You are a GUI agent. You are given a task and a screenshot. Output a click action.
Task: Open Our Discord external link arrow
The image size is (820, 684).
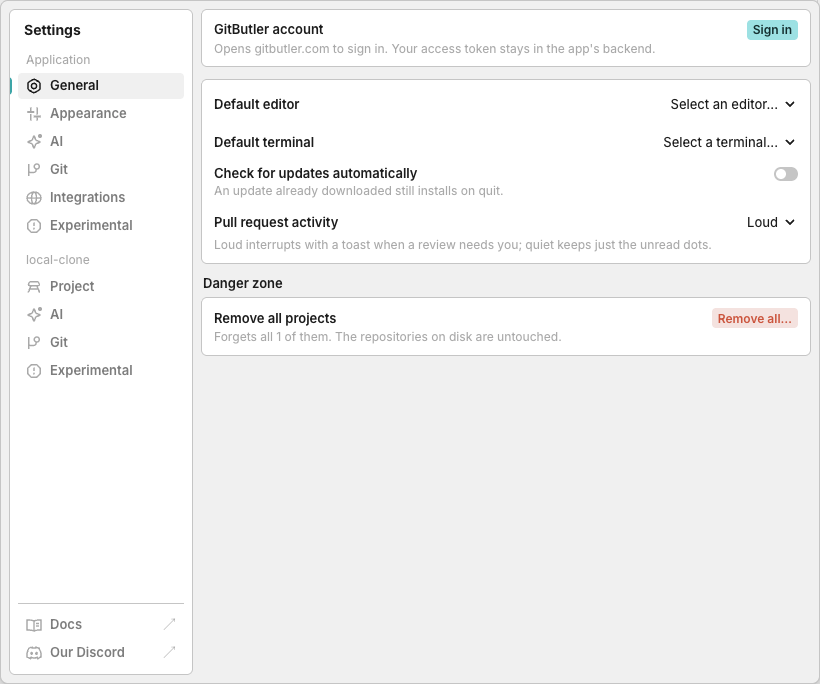(x=169, y=652)
